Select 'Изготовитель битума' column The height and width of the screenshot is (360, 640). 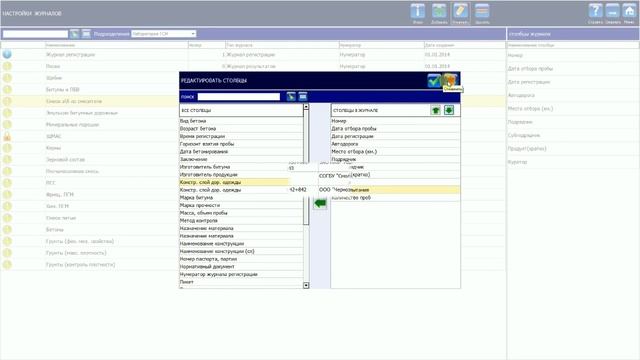point(234,167)
